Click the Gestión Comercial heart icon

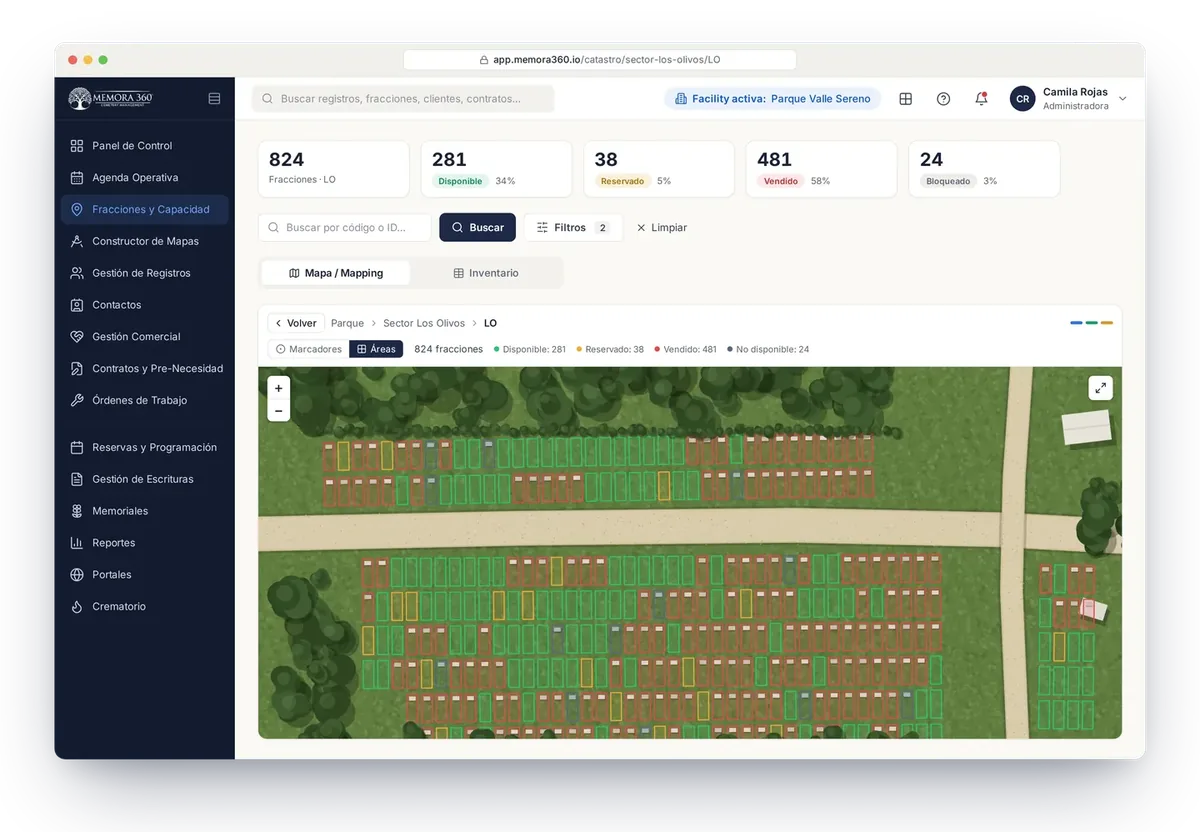click(77, 337)
